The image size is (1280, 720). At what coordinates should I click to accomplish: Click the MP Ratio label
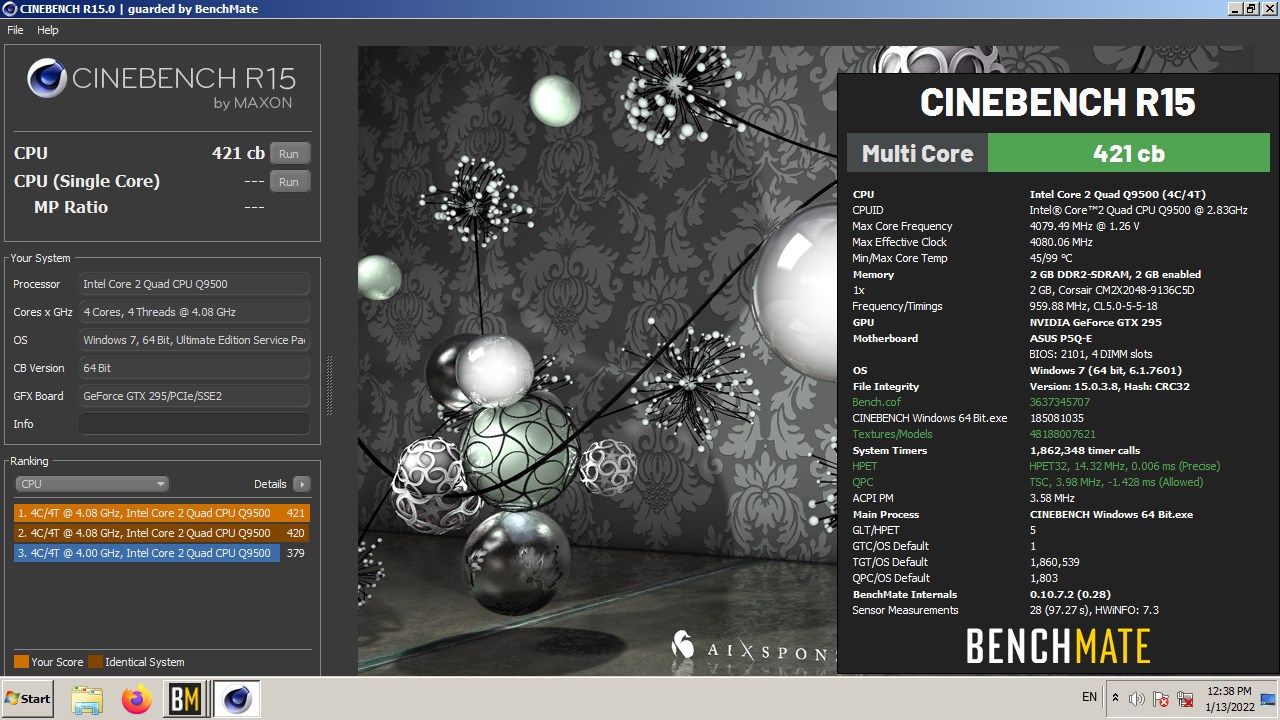point(71,207)
